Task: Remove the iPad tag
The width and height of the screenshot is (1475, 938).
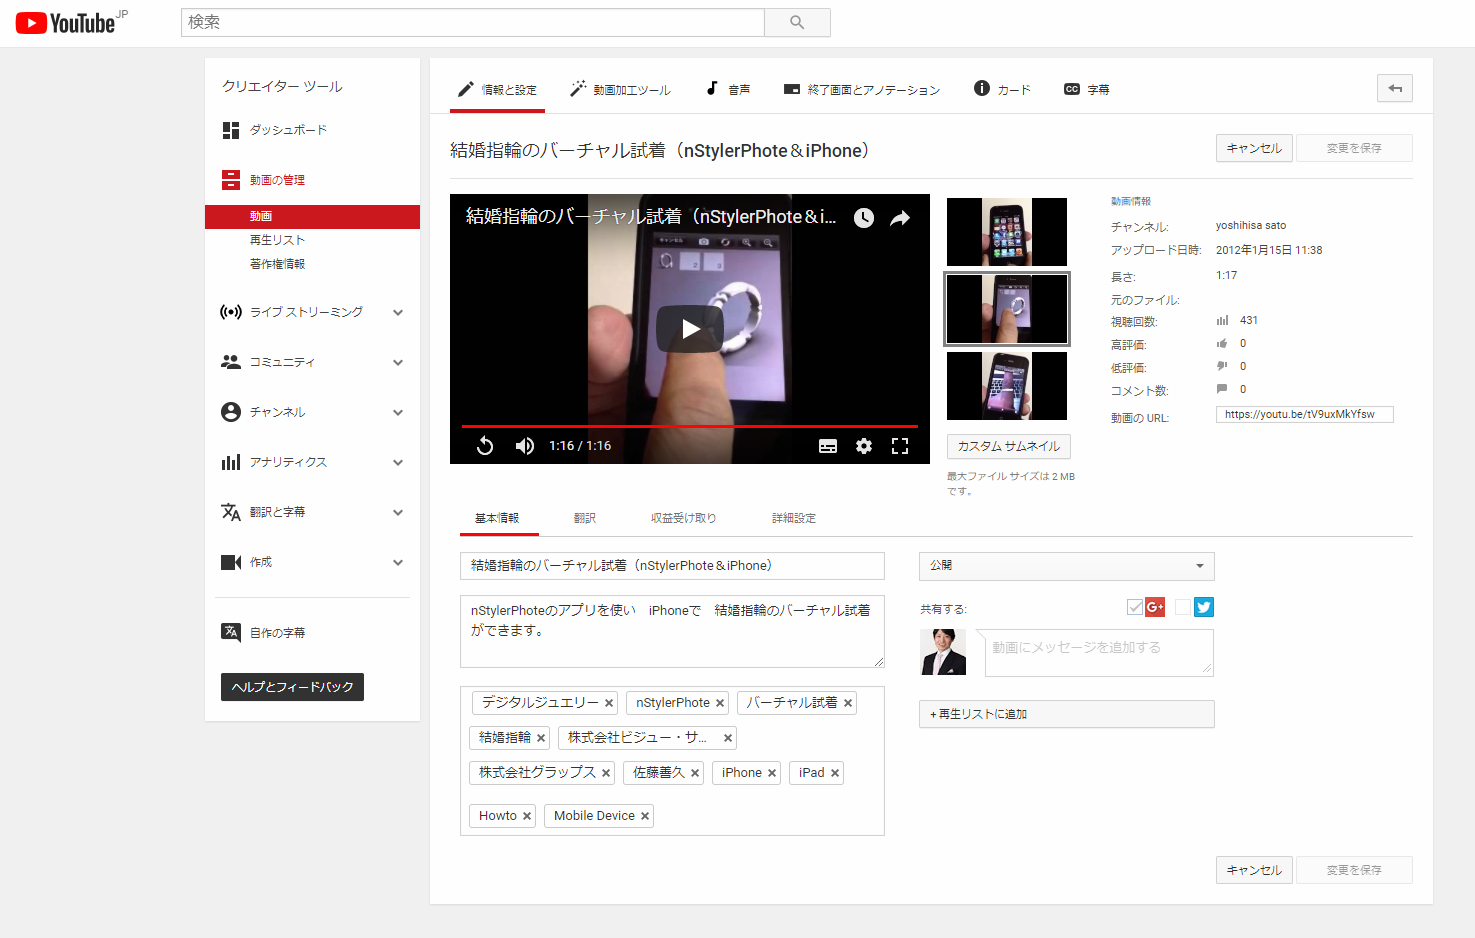Action: tap(834, 773)
